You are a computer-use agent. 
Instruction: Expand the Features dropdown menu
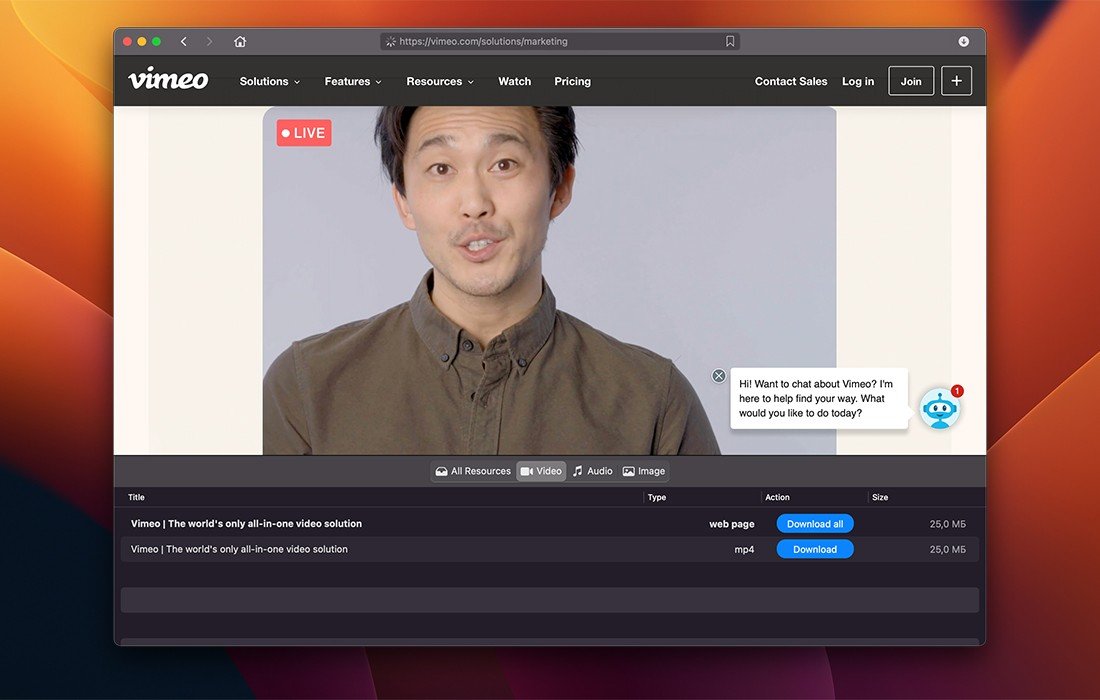click(x=353, y=82)
